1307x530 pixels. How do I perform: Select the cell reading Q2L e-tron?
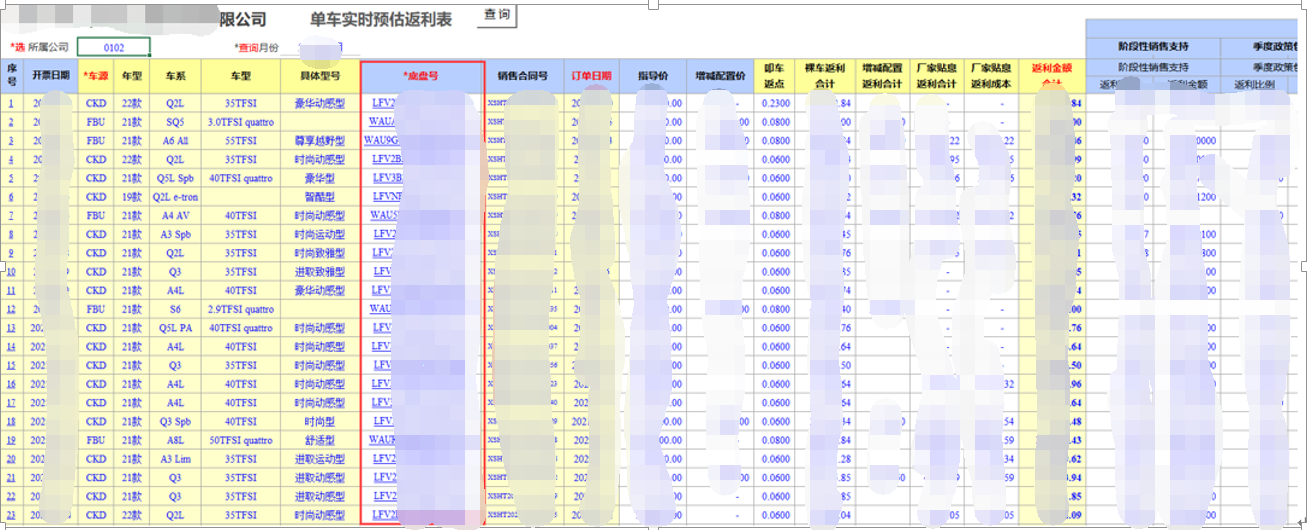[175, 197]
